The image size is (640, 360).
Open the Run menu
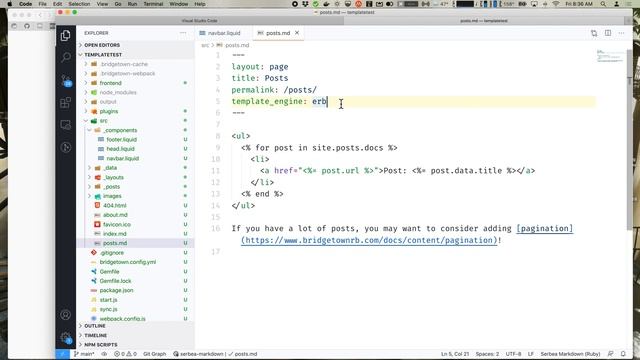point(132,4)
